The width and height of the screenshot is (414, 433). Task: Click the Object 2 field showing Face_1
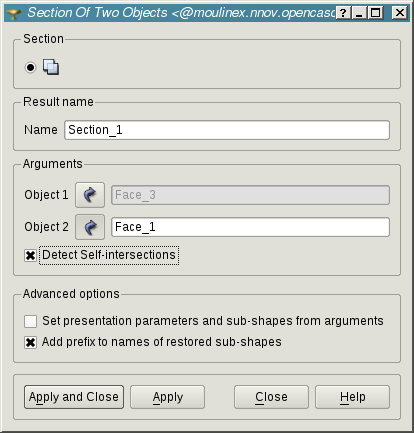click(x=250, y=227)
